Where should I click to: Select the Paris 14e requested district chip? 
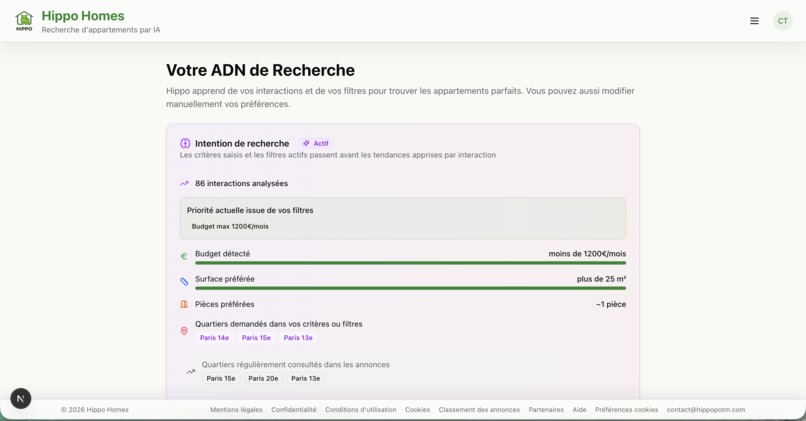tap(214, 338)
